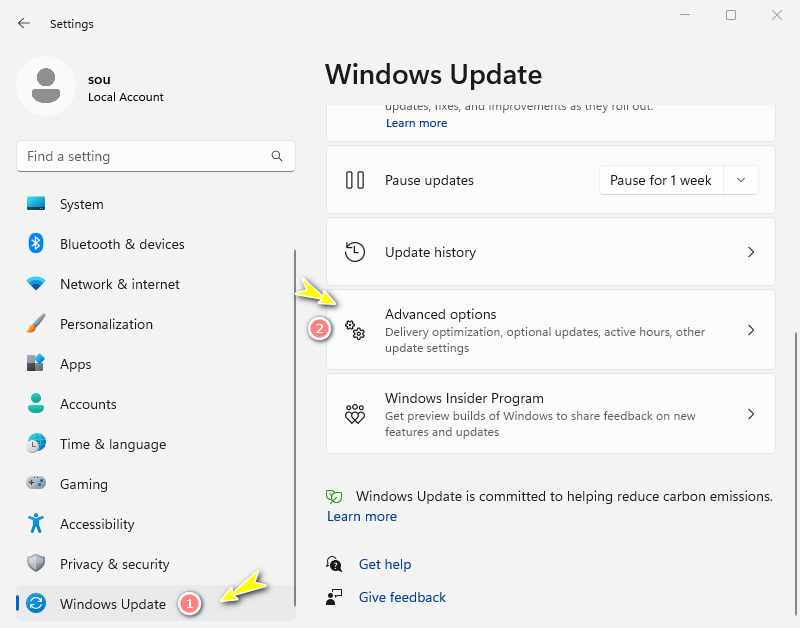
Task: Click the Time & language globe icon
Action: [36, 443]
